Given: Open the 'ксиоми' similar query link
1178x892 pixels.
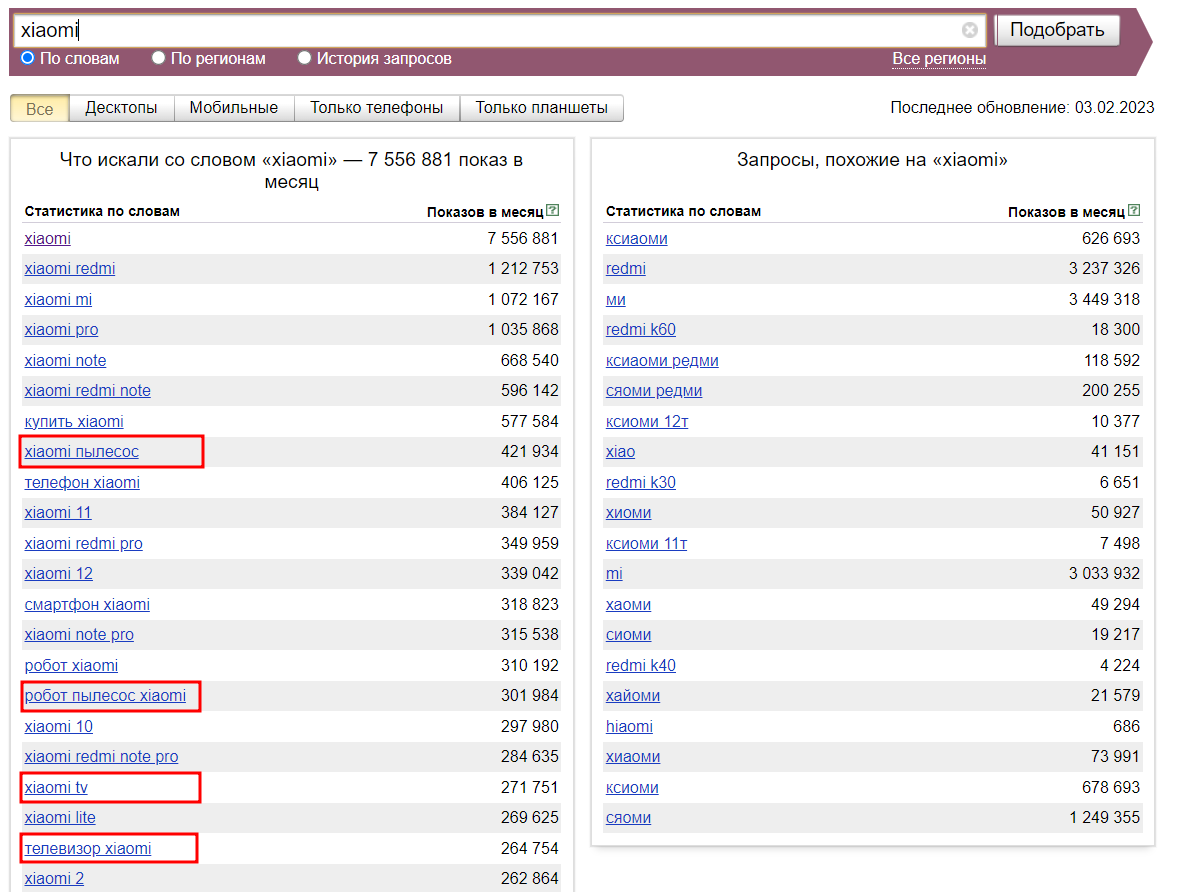Looking at the screenshot, I should [632, 788].
